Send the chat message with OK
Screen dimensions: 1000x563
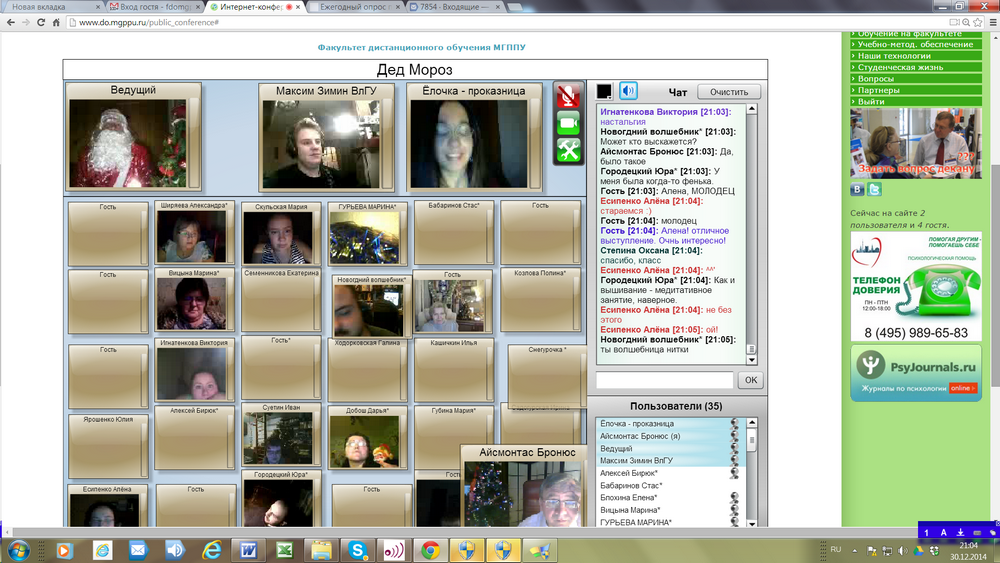pyautogui.click(x=751, y=380)
